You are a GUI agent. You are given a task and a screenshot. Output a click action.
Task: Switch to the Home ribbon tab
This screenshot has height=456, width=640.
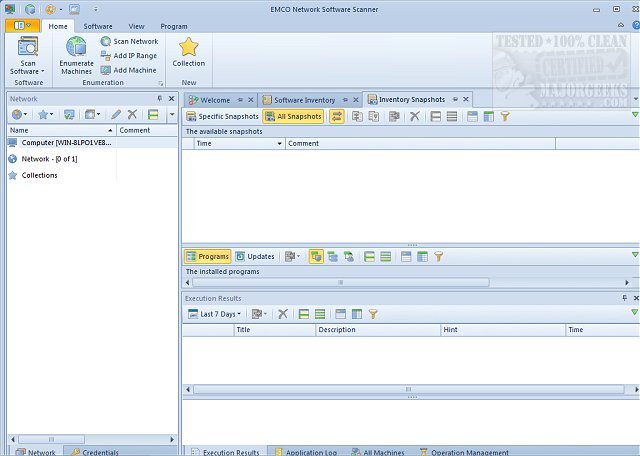point(58,26)
